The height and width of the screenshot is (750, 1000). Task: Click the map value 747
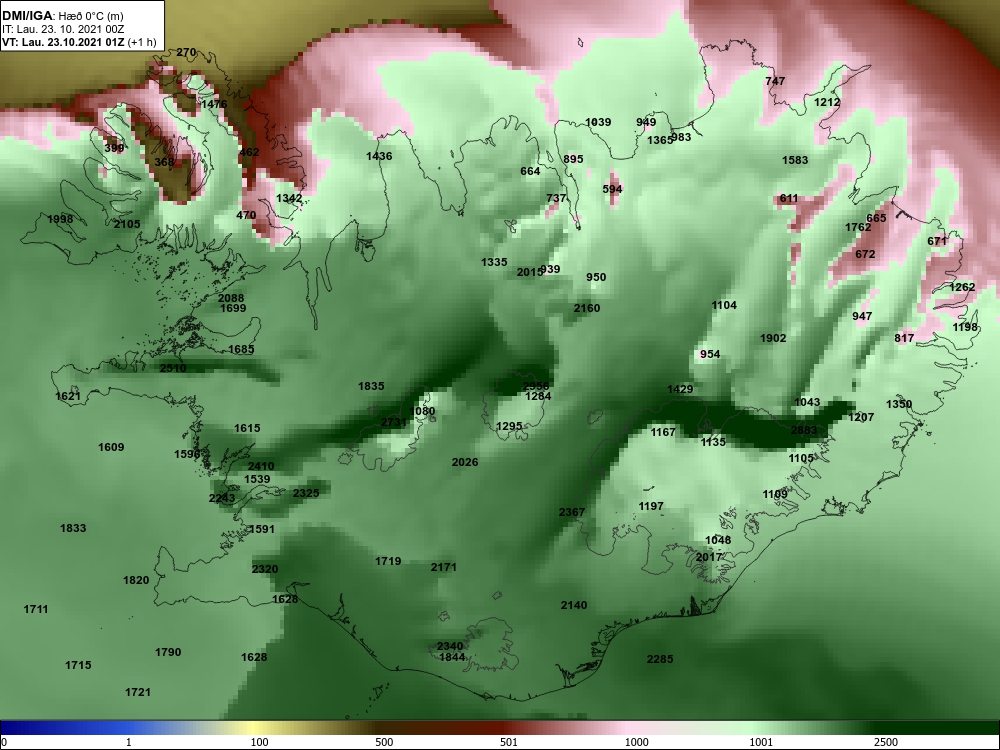click(775, 81)
